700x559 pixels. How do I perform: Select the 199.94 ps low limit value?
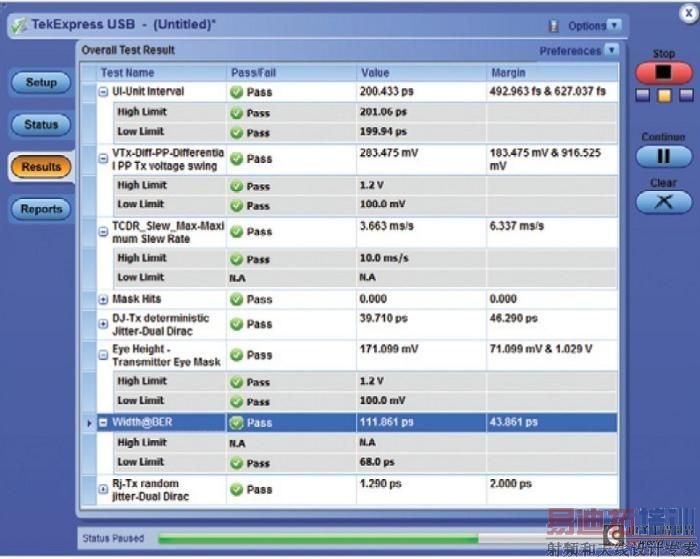click(383, 132)
